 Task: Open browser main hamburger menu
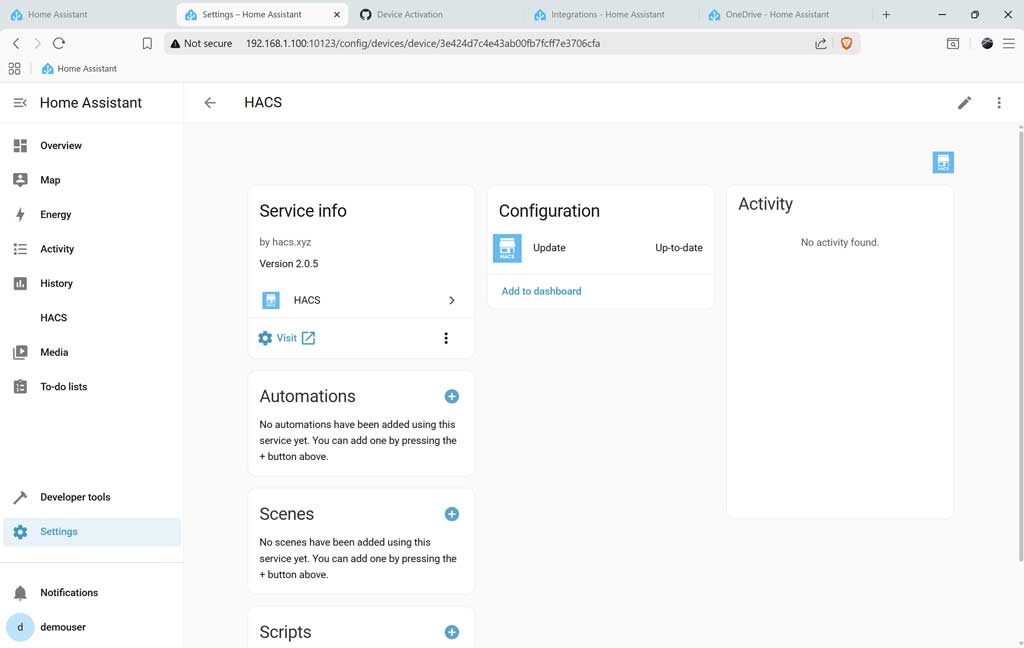(1008, 43)
